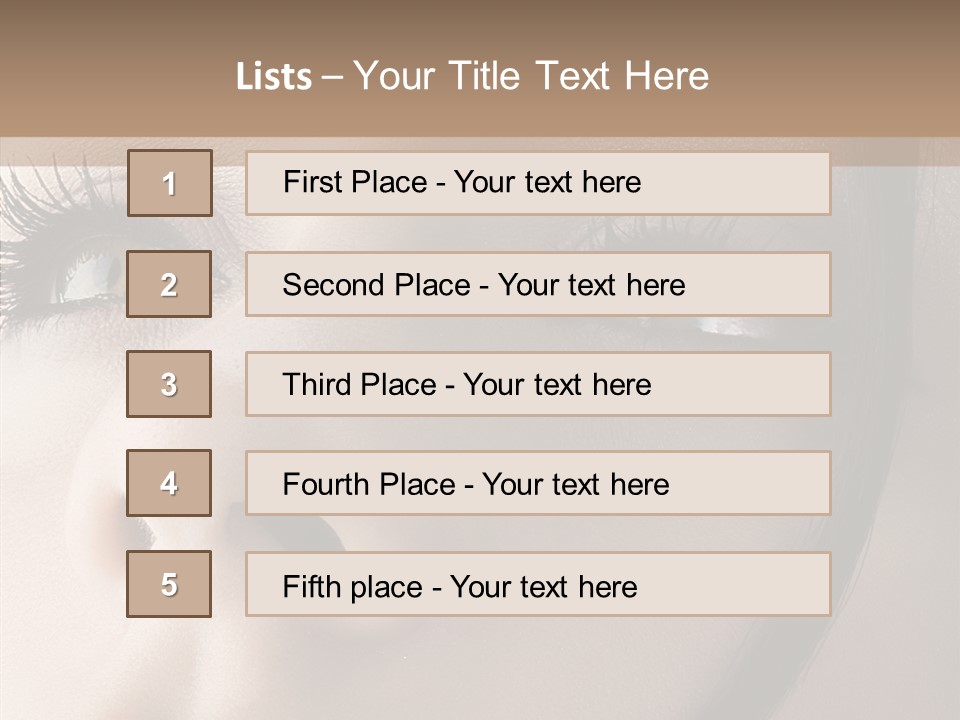Select the First Place text bar
Viewport: 960px width, 720px height.
click(538, 183)
